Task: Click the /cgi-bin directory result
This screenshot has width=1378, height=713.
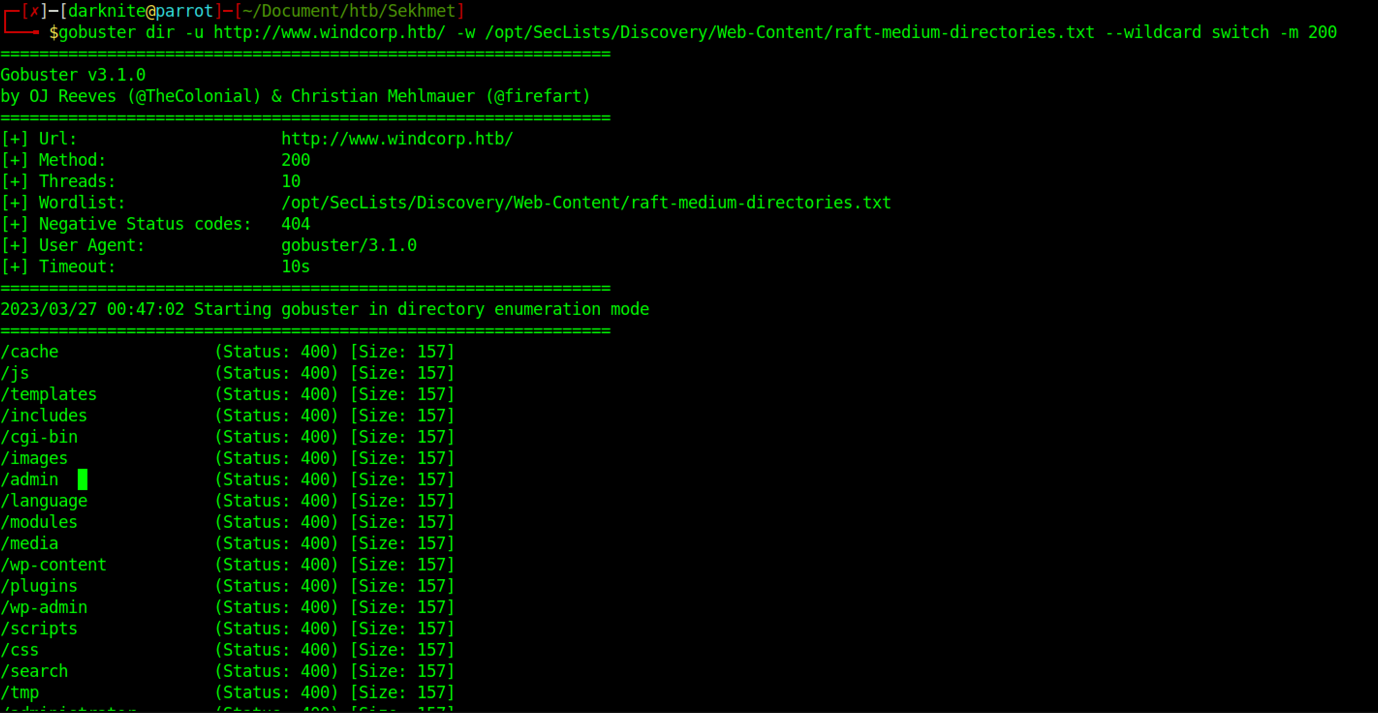Action: coord(39,437)
